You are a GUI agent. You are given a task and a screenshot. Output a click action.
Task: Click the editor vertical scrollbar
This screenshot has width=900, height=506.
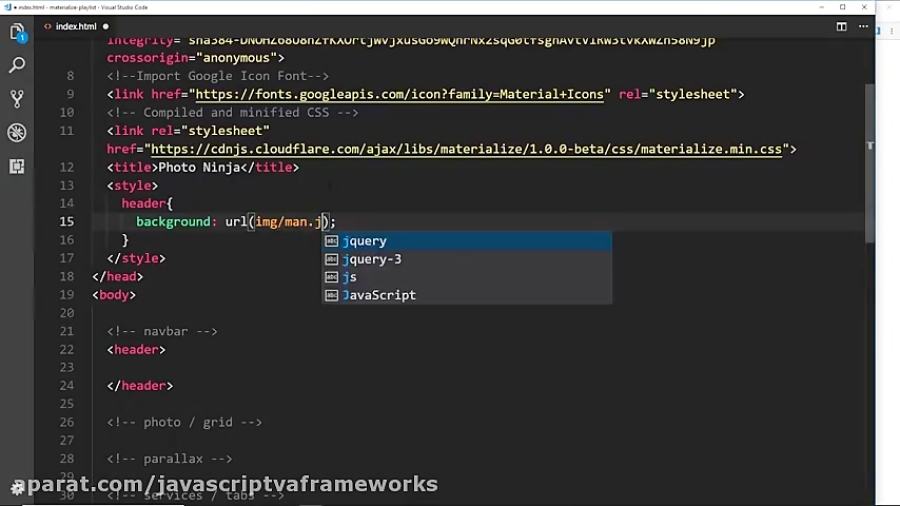[869, 160]
